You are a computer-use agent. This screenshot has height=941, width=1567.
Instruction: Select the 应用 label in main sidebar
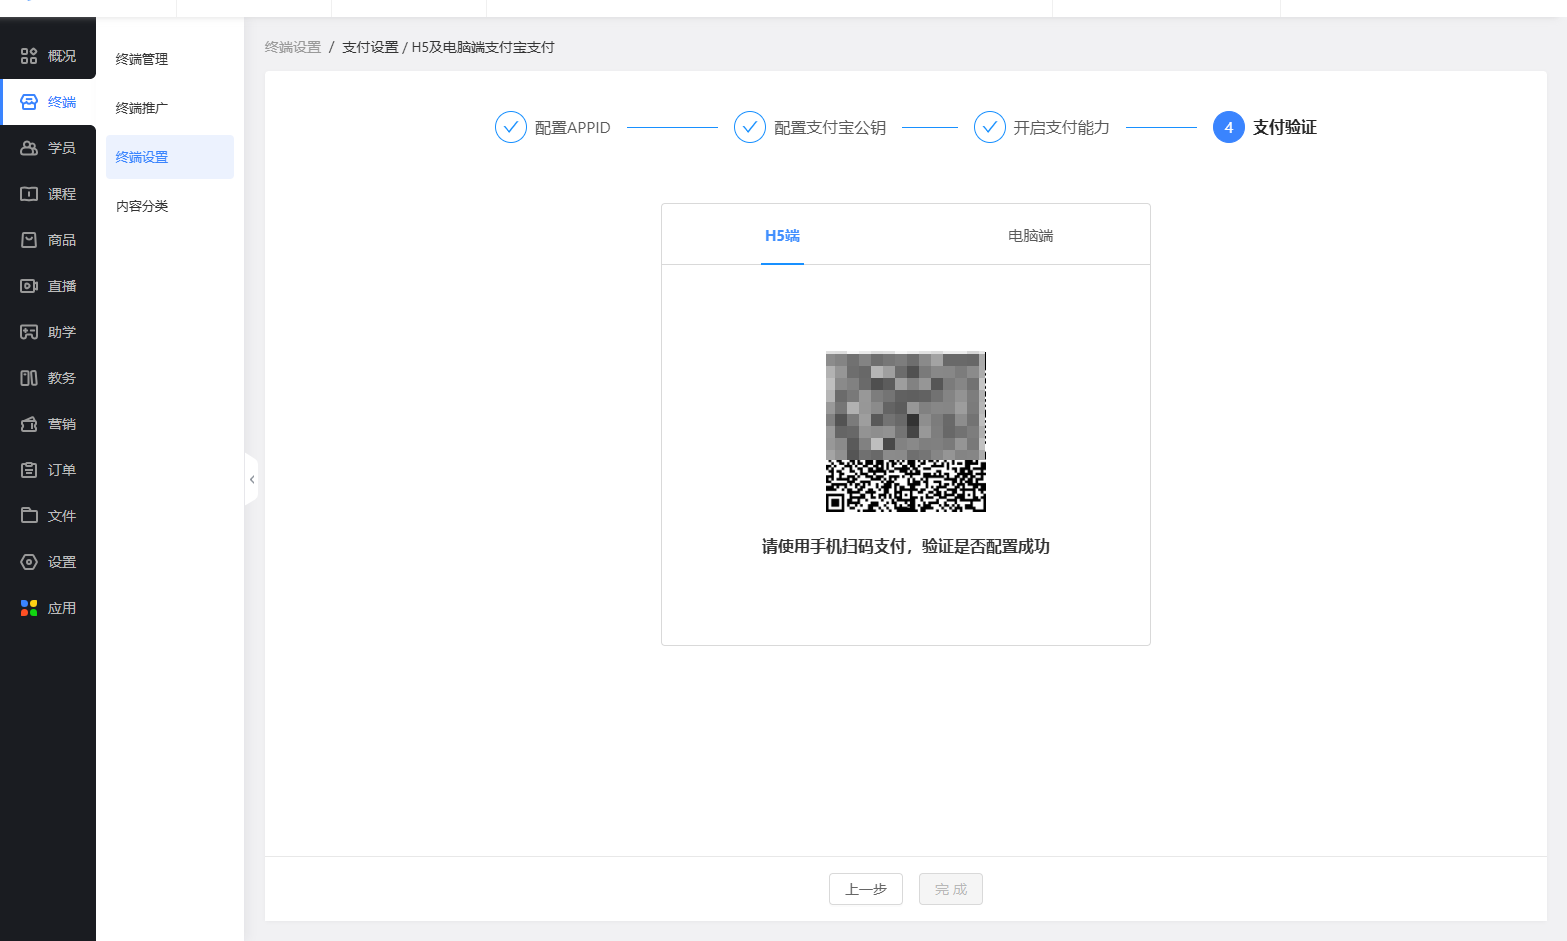pyautogui.click(x=62, y=608)
